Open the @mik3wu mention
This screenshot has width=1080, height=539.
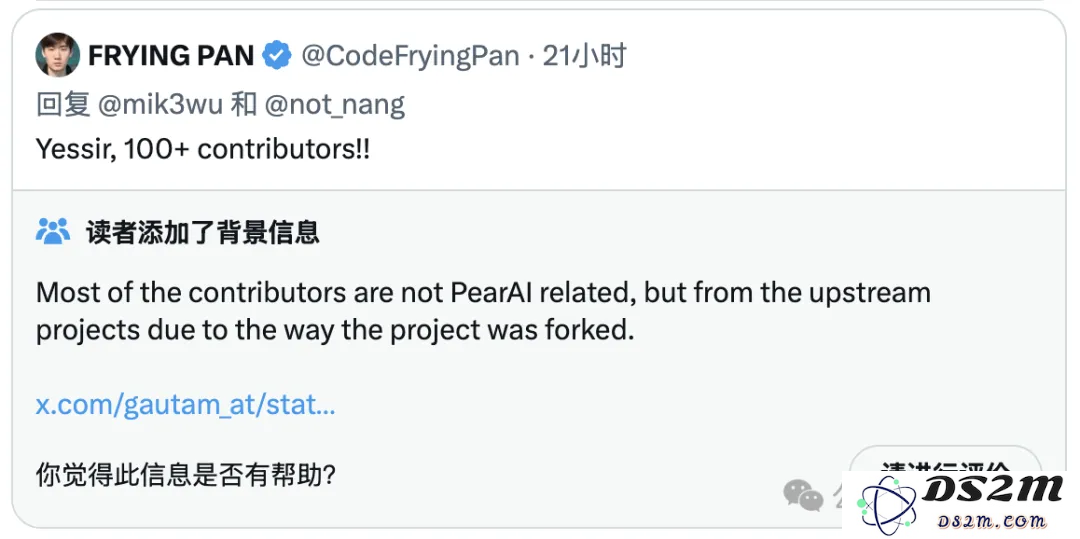click(x=160, y=105)
